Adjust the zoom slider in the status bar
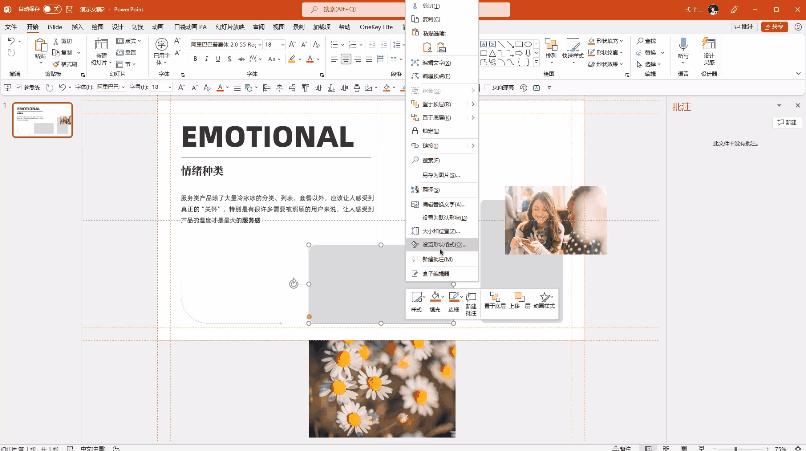 pos(738,448)
